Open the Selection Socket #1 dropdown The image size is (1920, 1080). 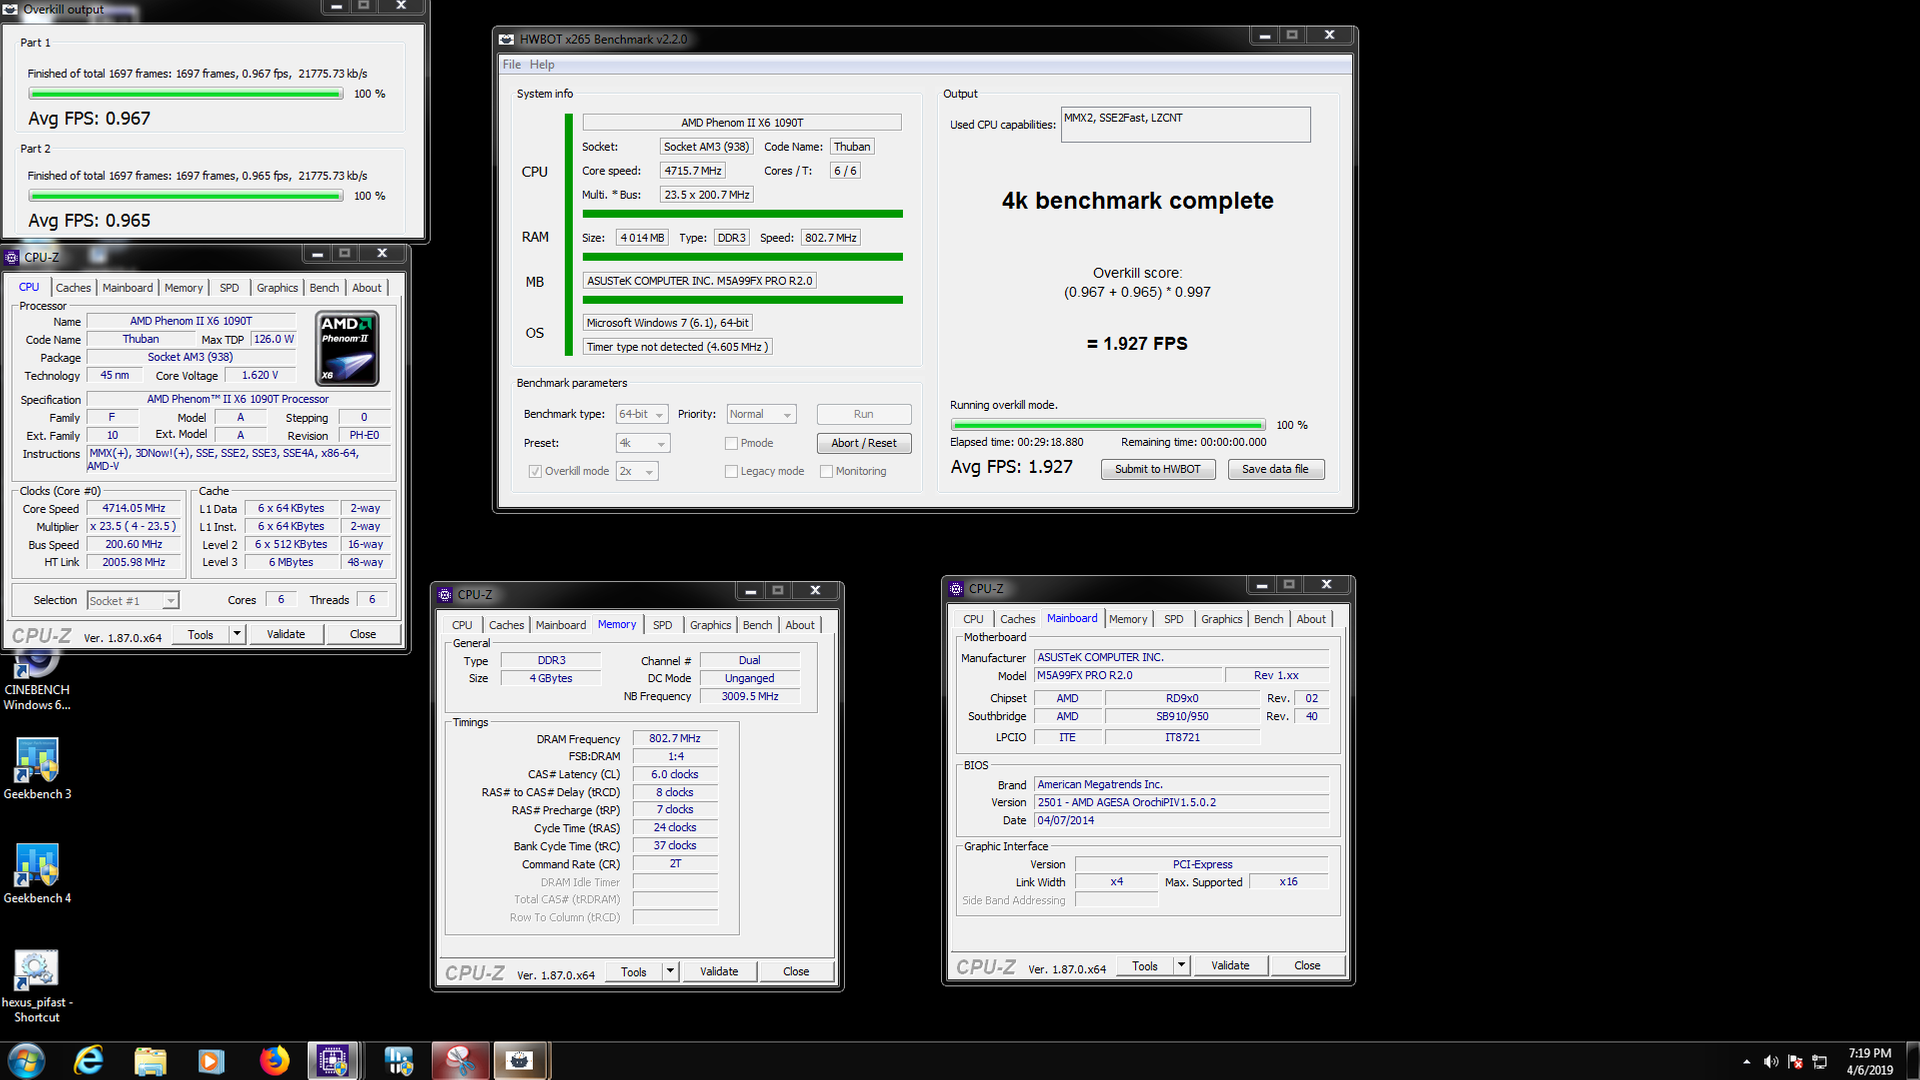133,600
